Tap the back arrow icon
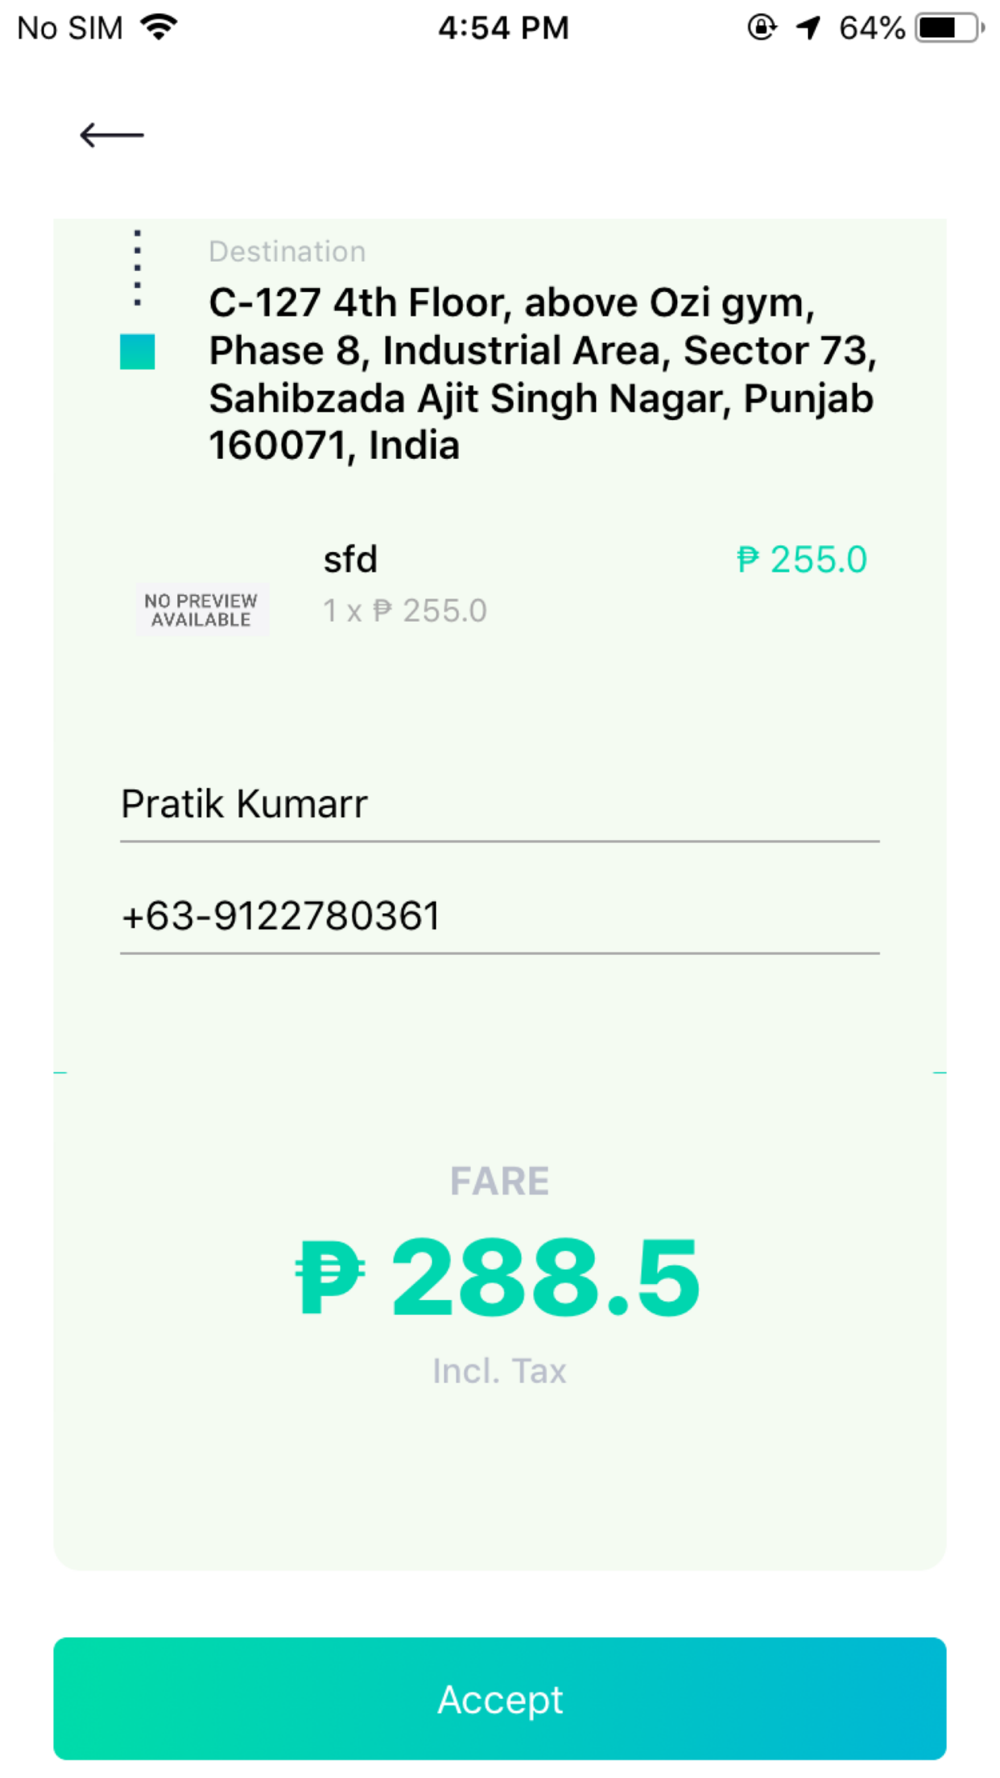 (112, 135)
